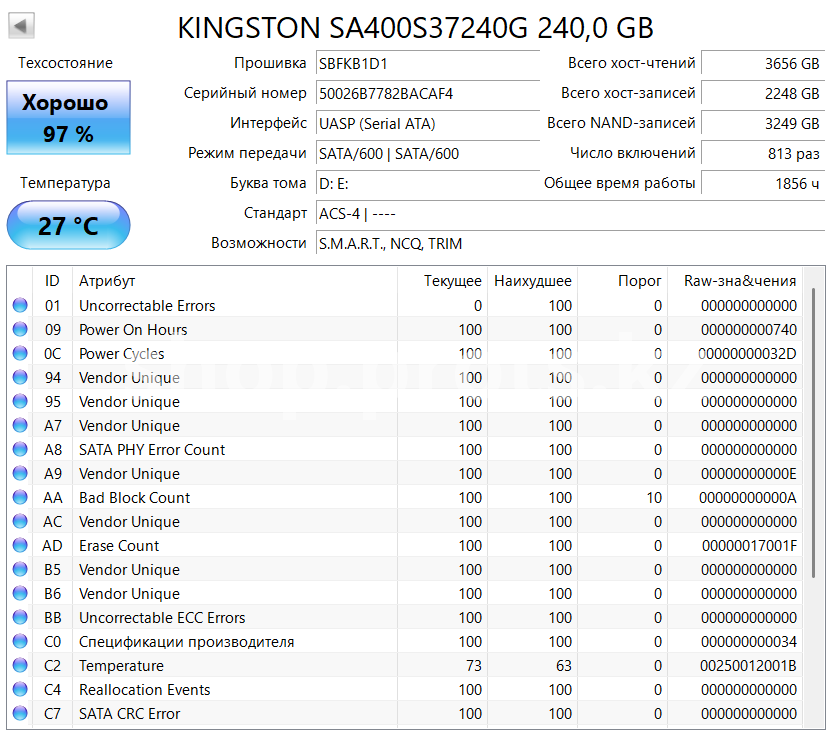Click the Порог column header
Viewport: 832px width, 736px height.
coord(639,281)
